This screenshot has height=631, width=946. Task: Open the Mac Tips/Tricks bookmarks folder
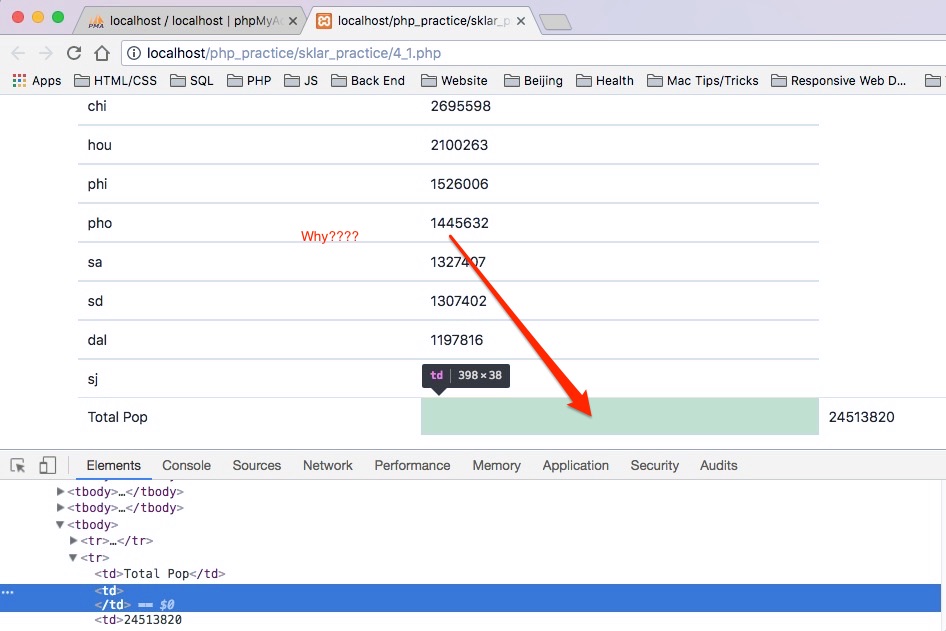pos(703,80)
